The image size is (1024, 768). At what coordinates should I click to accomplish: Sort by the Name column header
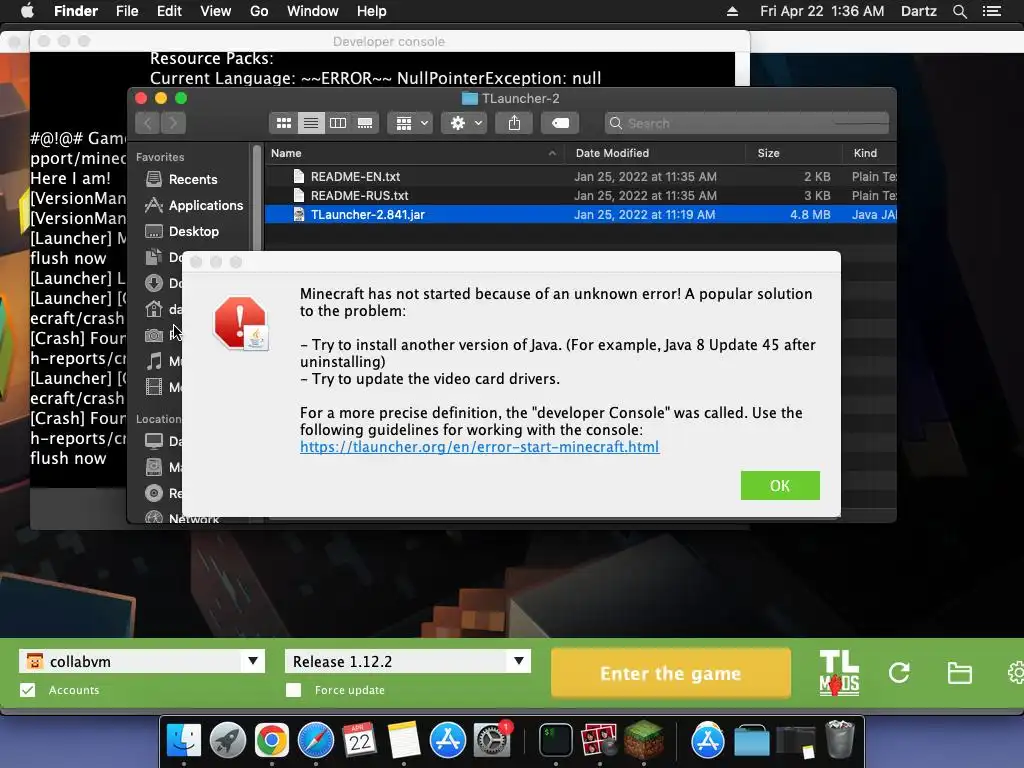pyautogui.click(x=414, y=153)
